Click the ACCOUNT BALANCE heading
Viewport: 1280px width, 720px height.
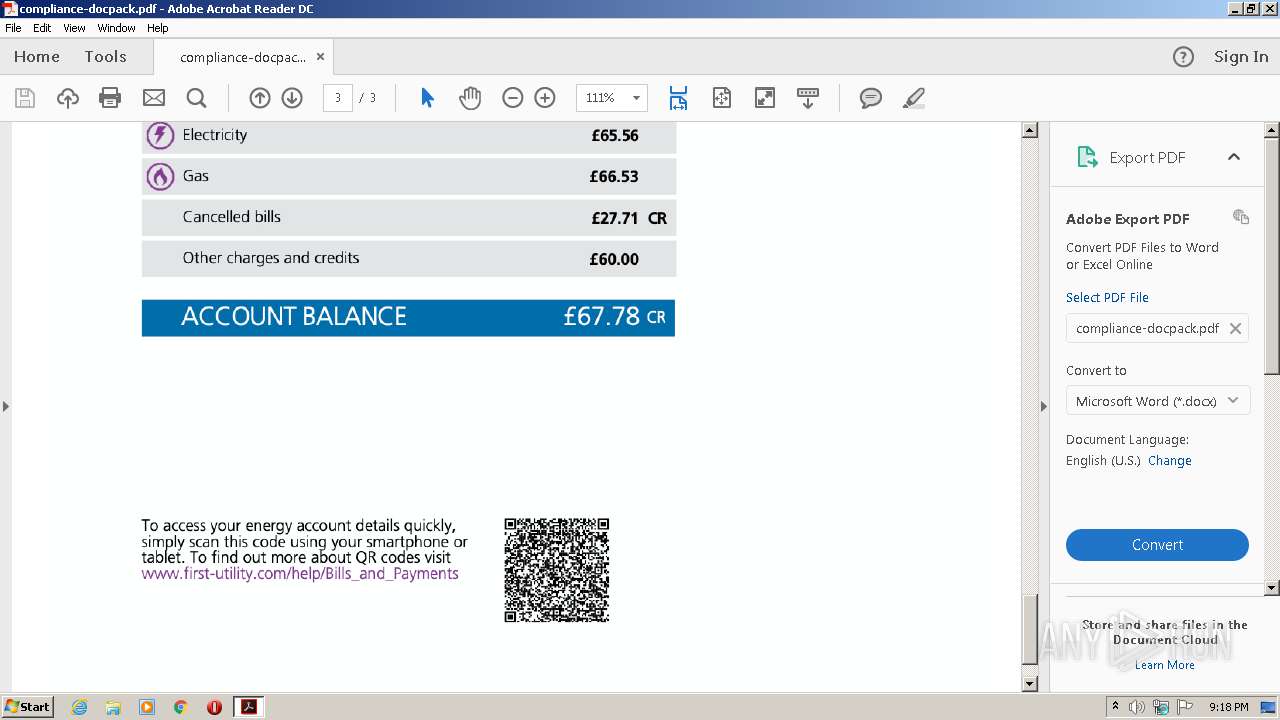pyautogui.click(x=294, y=317)
